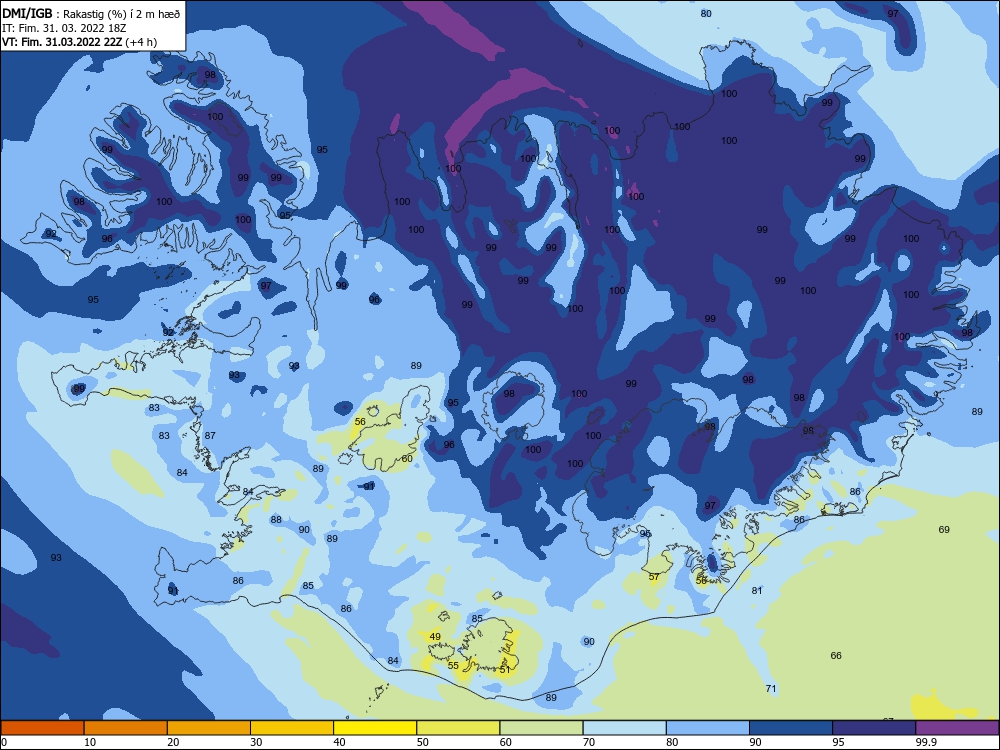Click the legend tick label '10'
This screenshot has height=750, width=1000.
pos(90,742)
